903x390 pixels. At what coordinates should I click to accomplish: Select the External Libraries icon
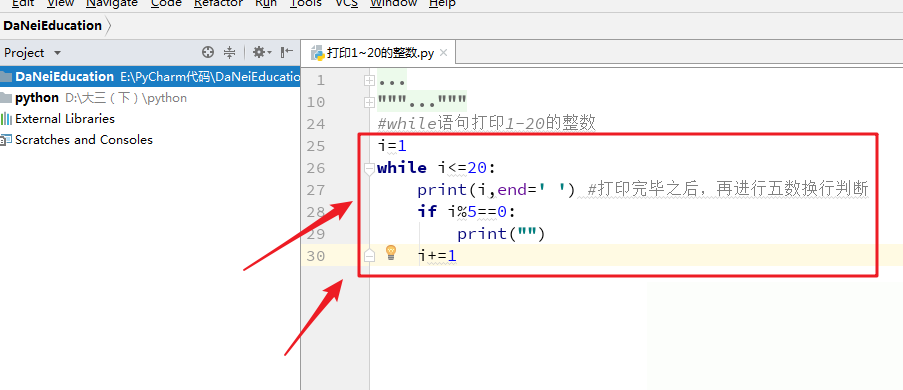coord(6,119)
